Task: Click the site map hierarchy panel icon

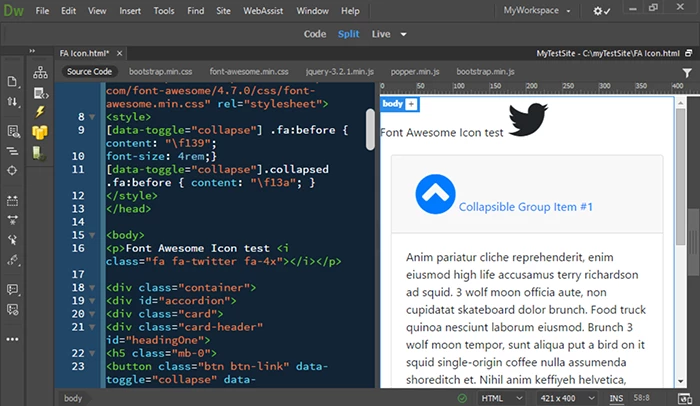Action: point(40,72)
